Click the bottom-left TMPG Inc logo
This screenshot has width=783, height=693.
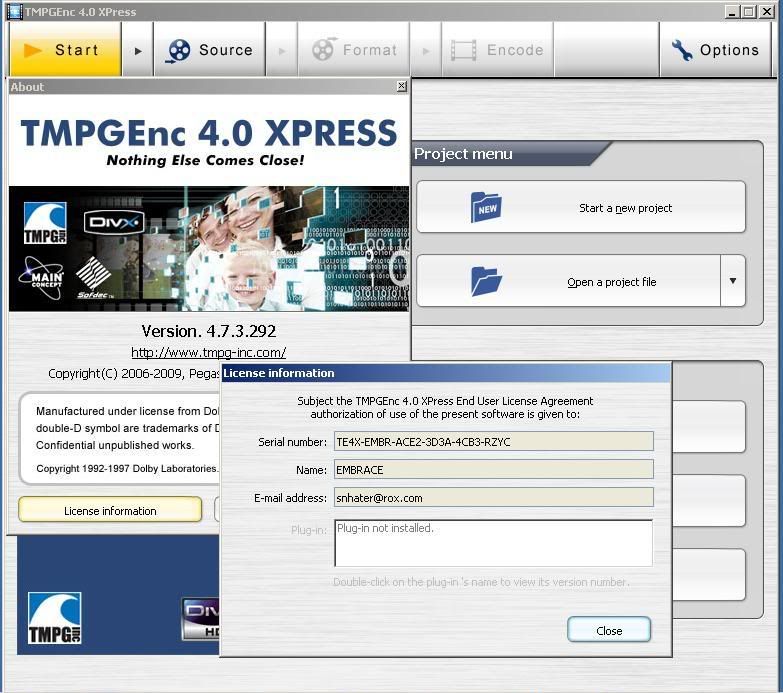coord(54,617)
